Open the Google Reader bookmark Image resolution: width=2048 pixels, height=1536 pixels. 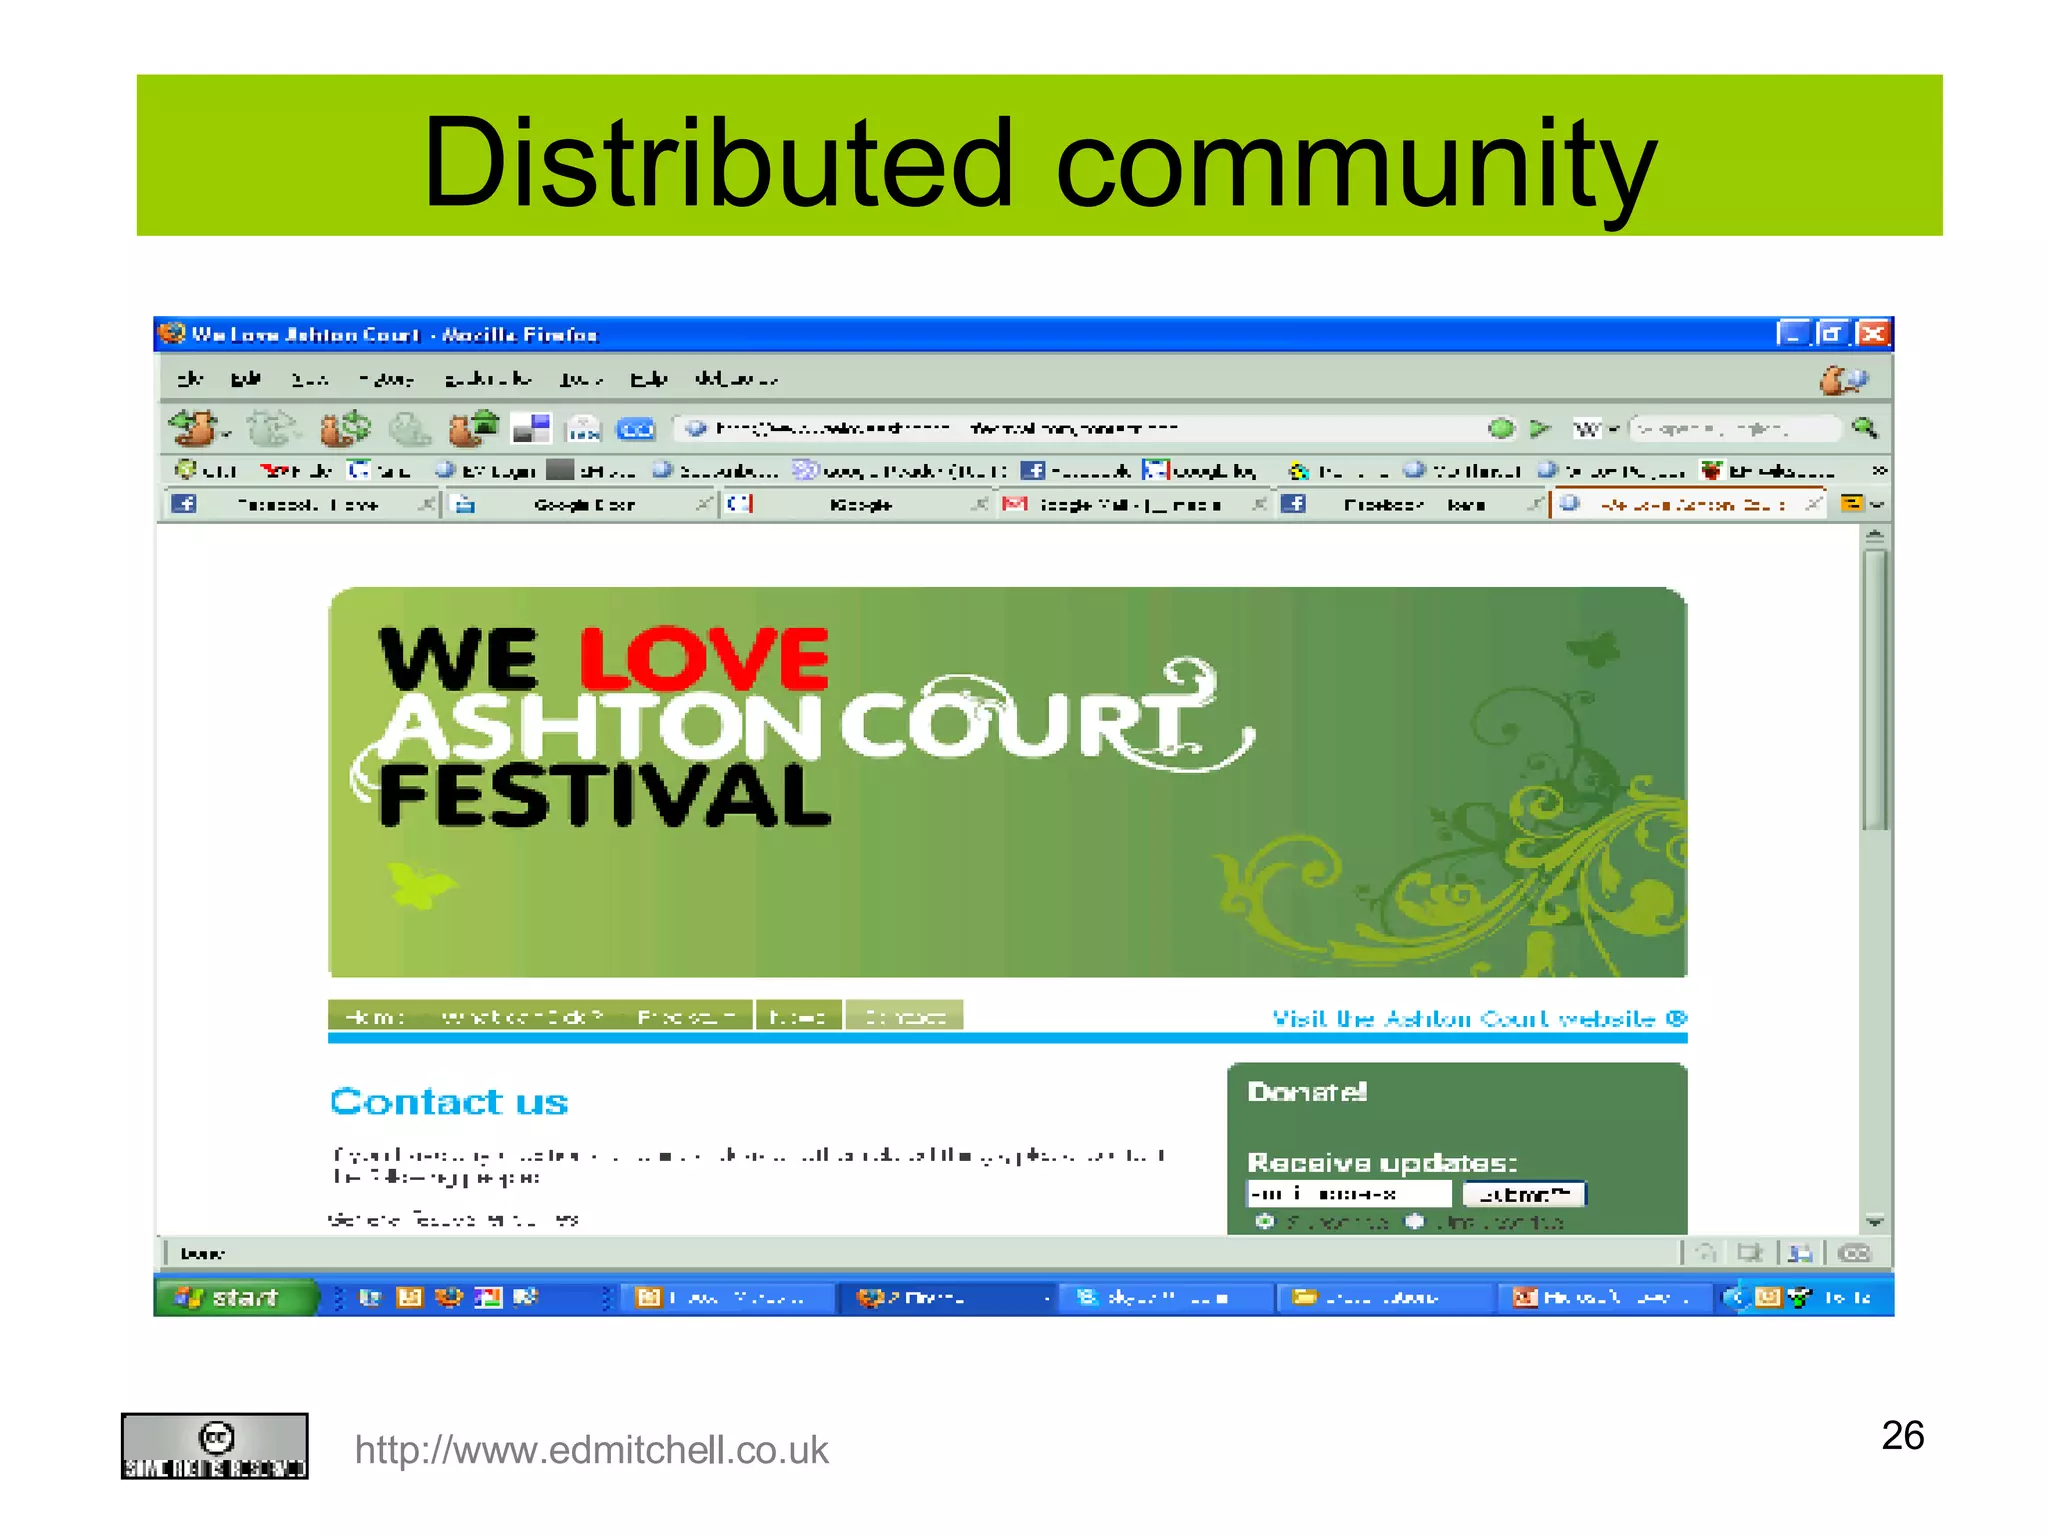pos(899,471)
